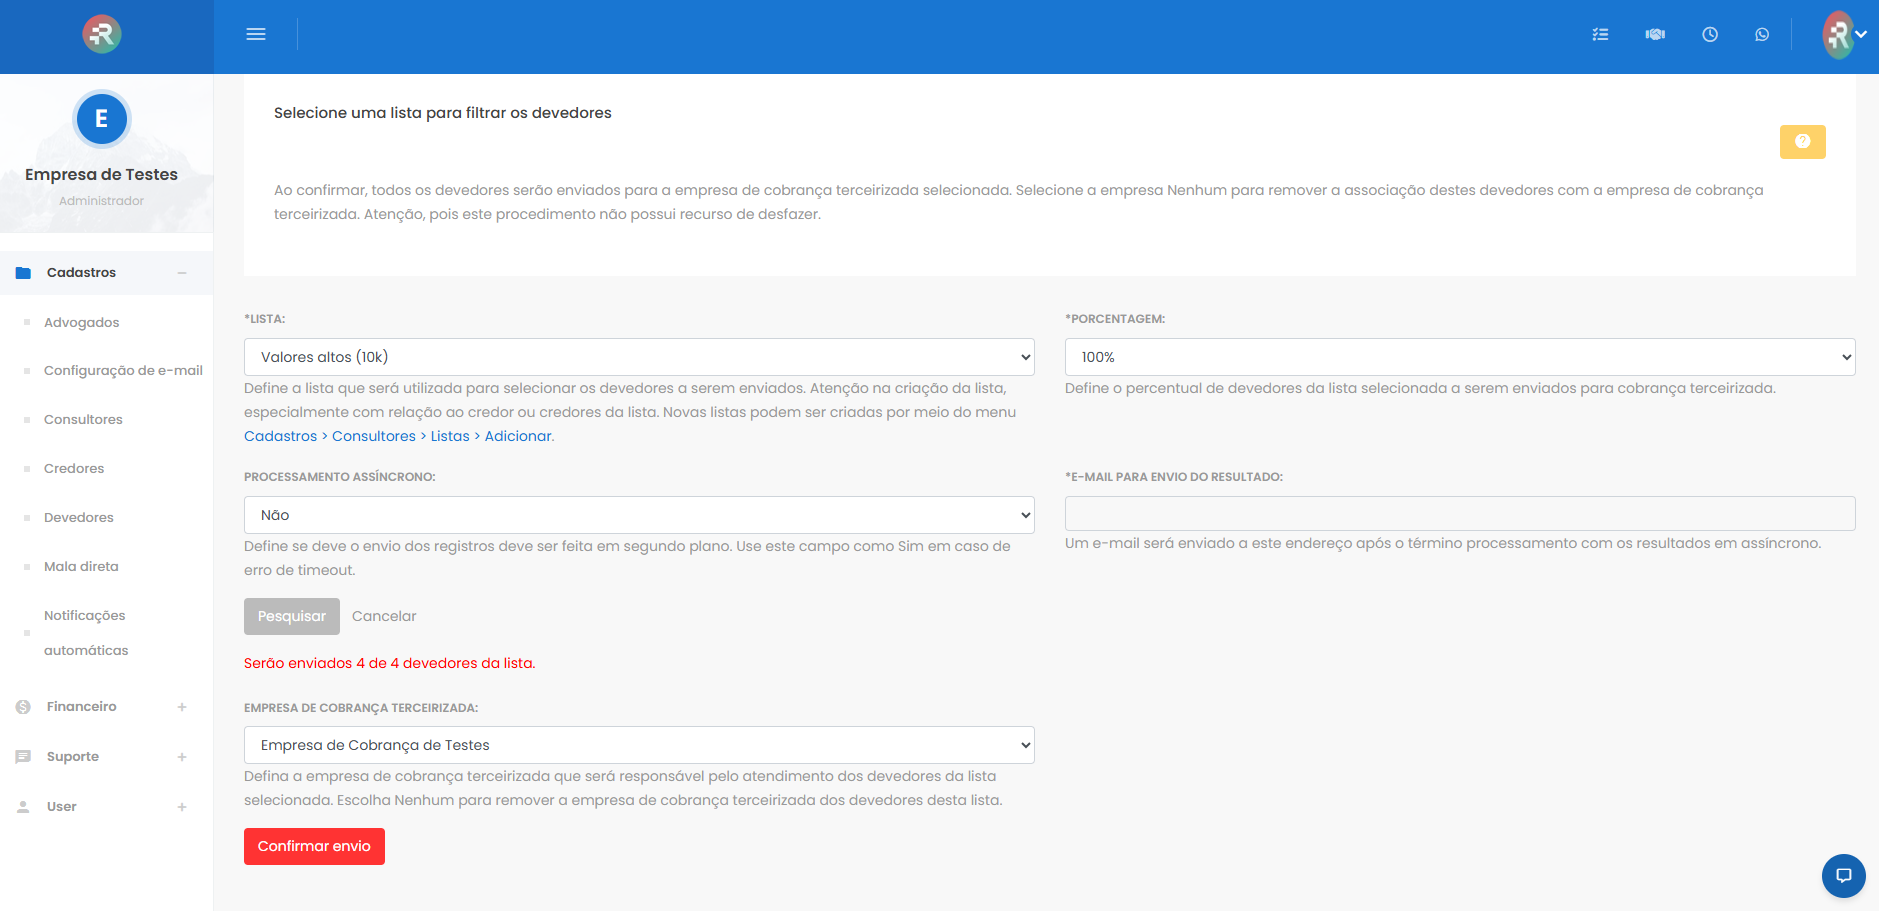Open Devedores in the sidebar
Image resolution: width=1879 pixels, height=911 pixels.
pyautogui.click(x=79, y=517)
